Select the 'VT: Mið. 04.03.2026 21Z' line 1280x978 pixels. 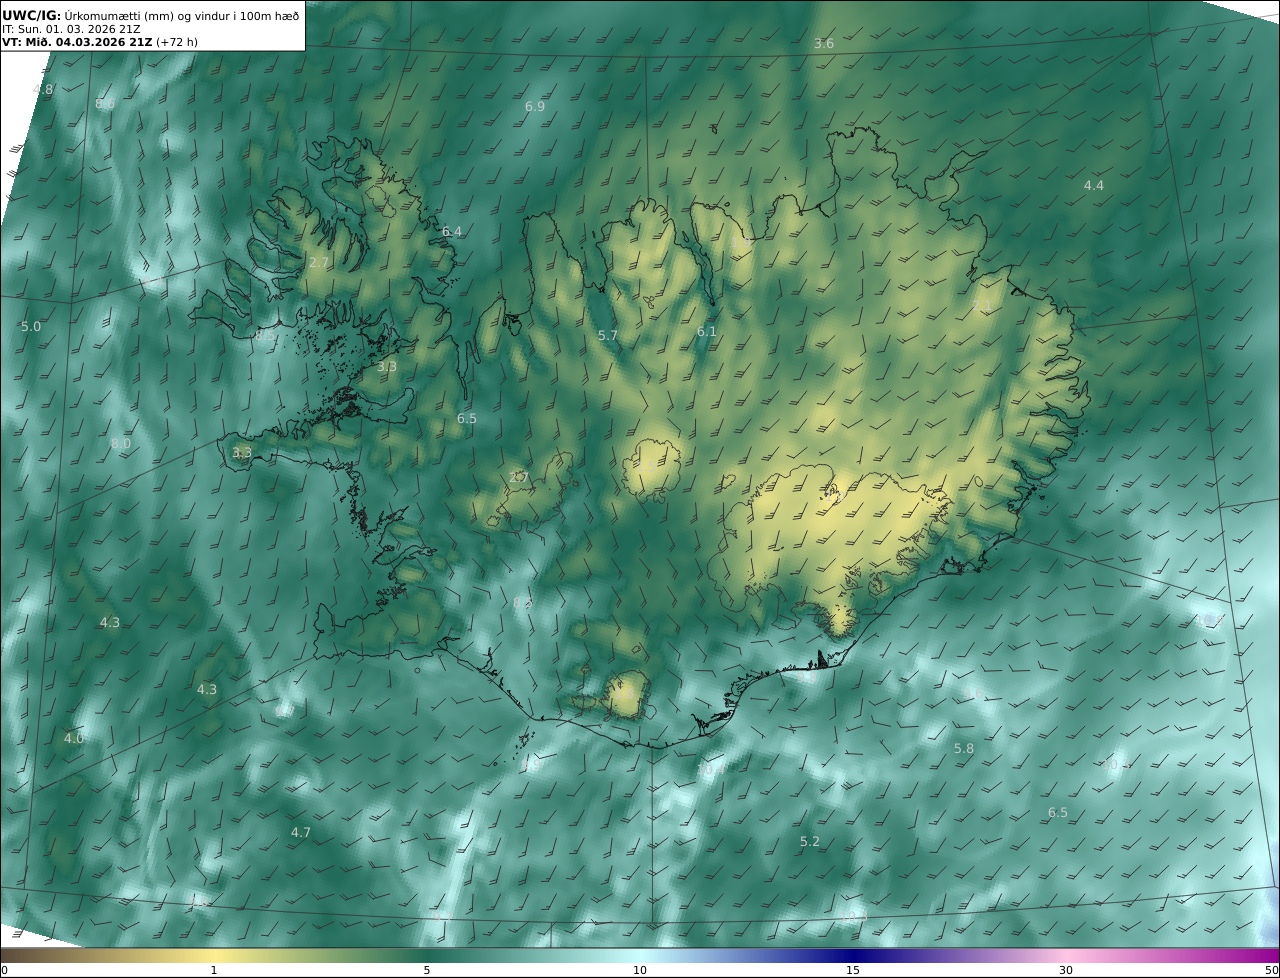pos(98,42)
